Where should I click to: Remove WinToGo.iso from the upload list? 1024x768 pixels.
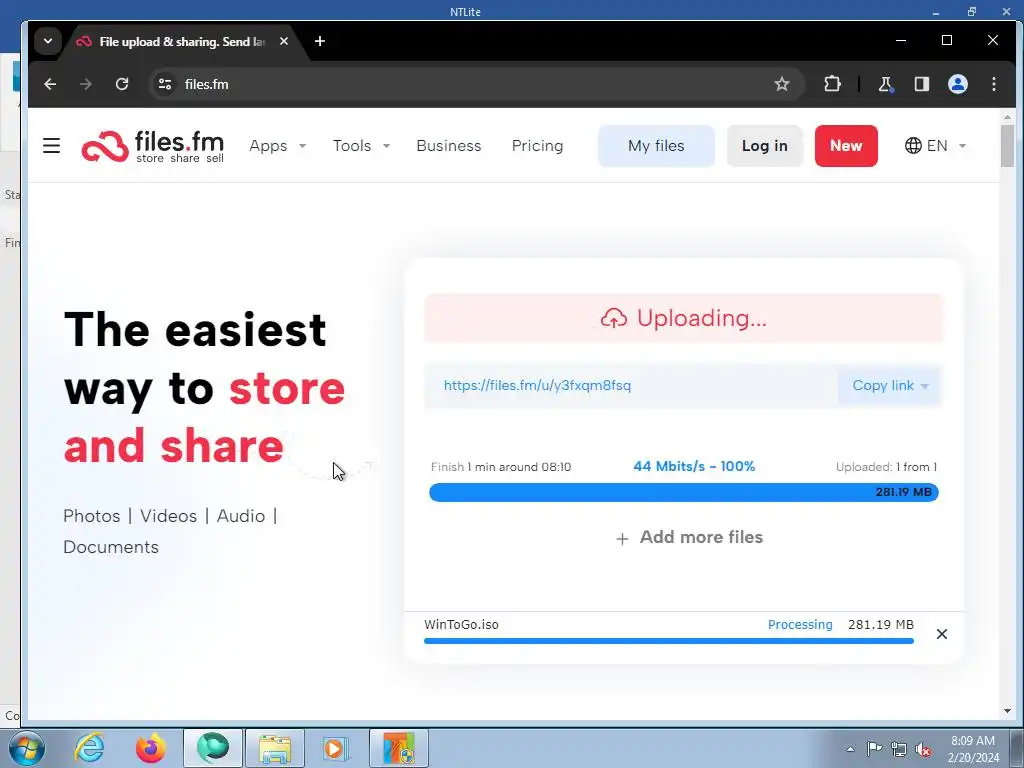pos(942,634)
